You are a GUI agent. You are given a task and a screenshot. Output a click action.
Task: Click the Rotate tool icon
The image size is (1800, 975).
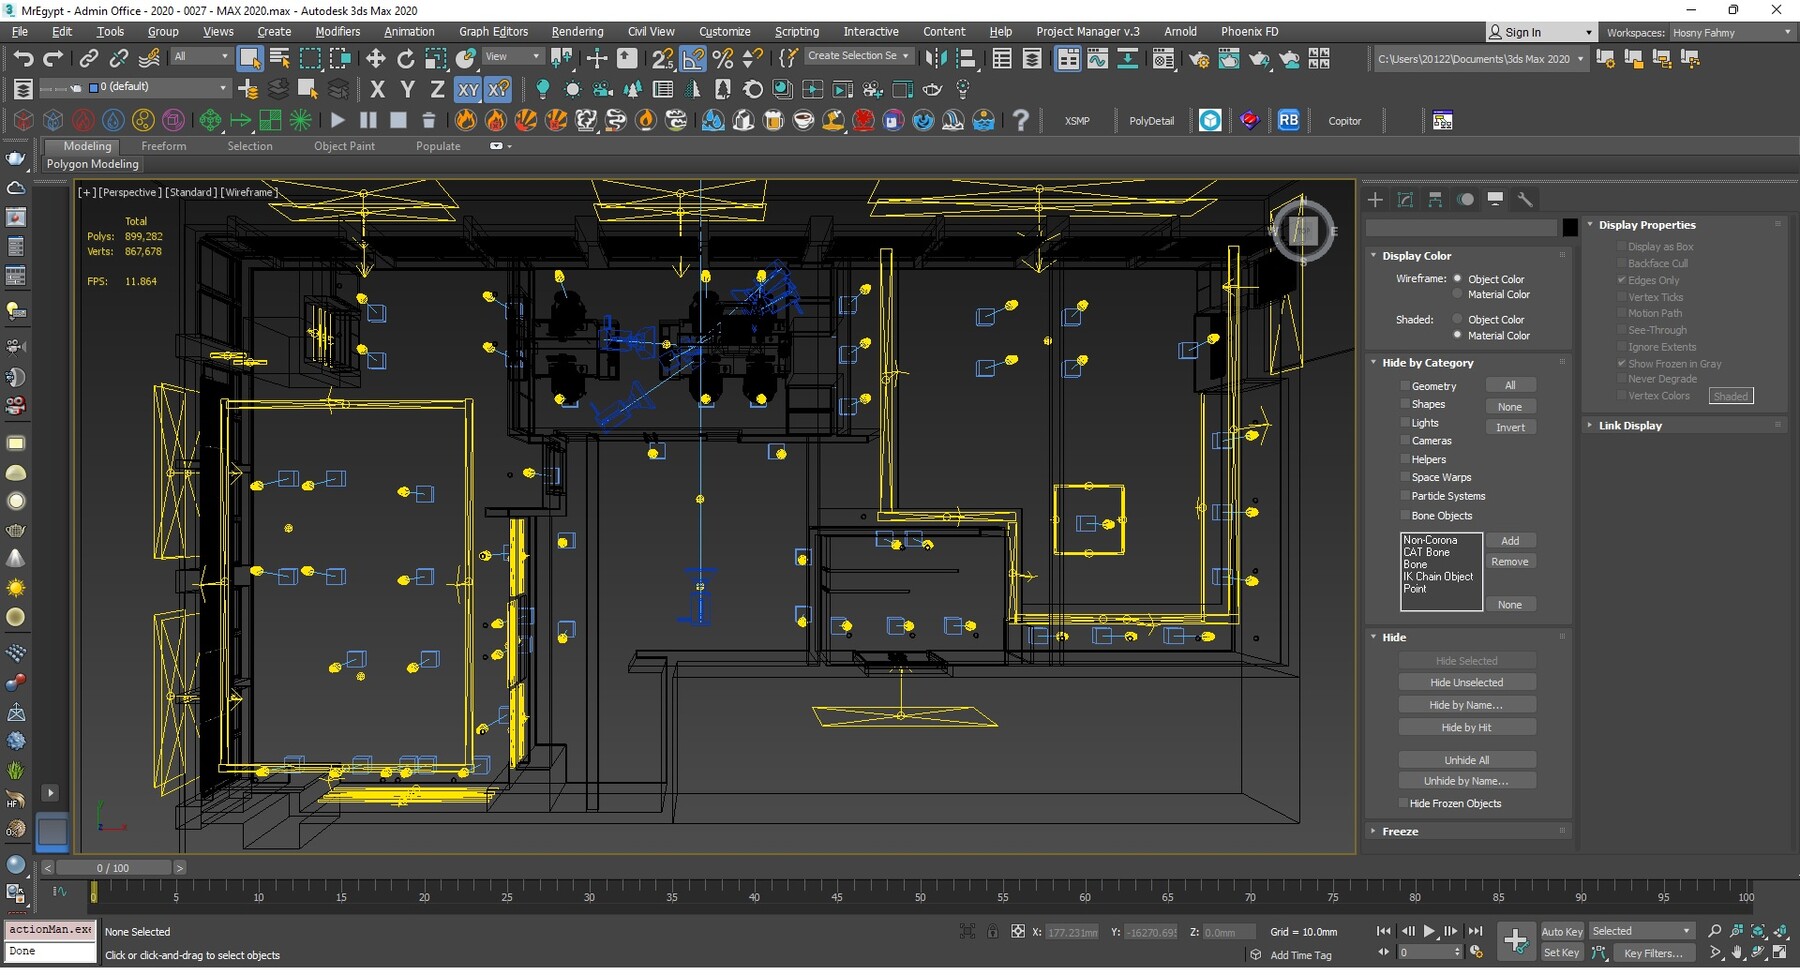coord(405,59)
